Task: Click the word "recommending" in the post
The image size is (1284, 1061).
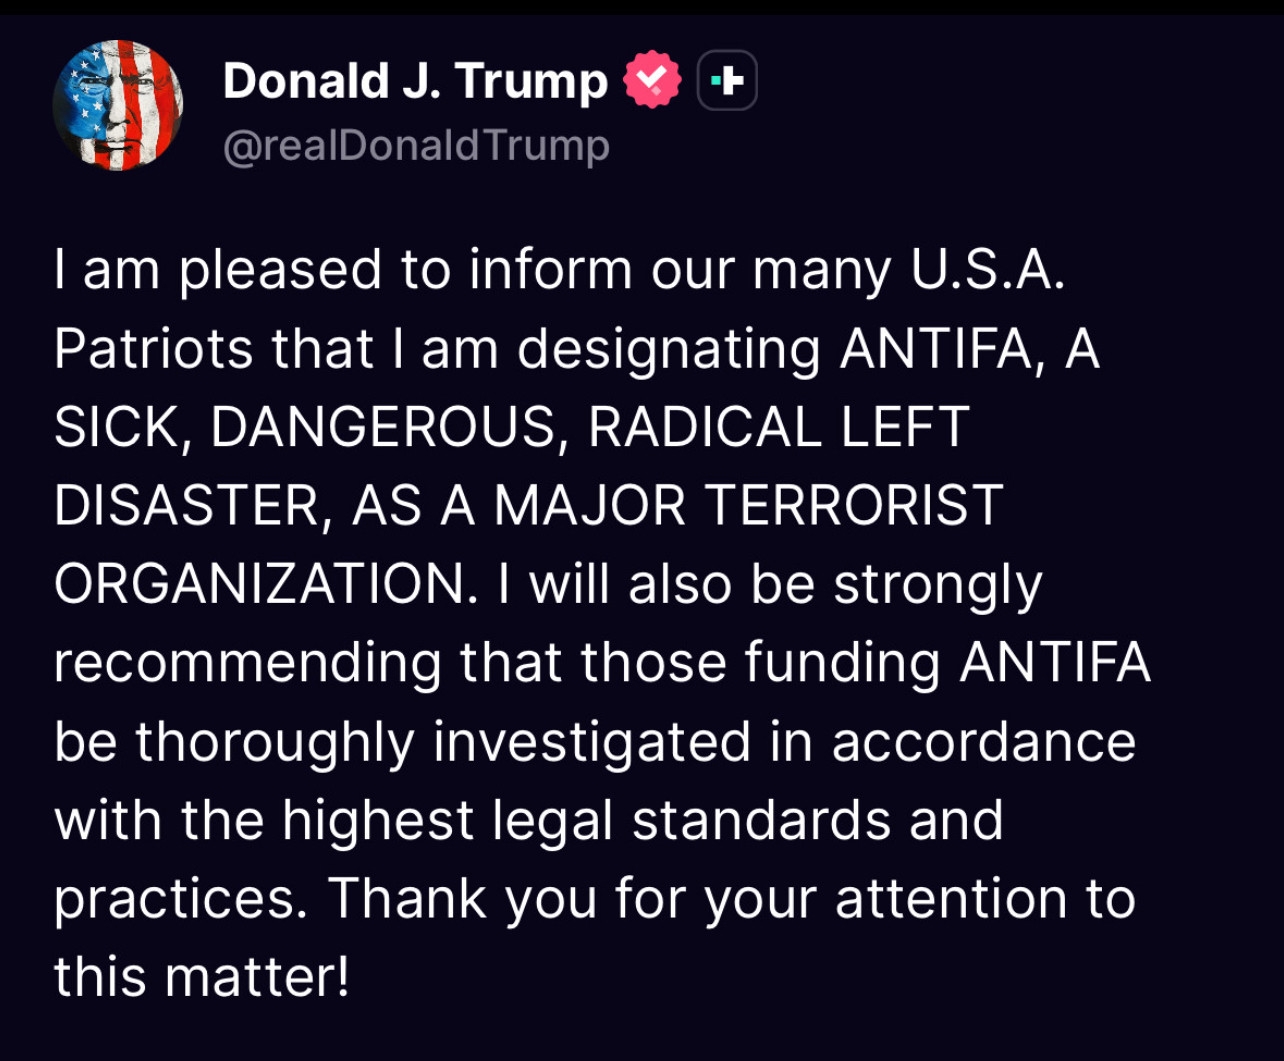Action: [x=248, y=662]
